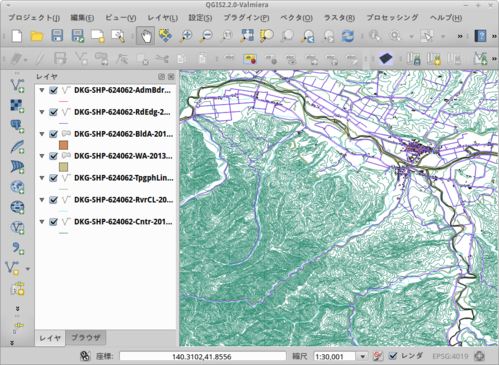Uncheck the RdEdg layer visibility

point(53,112)
